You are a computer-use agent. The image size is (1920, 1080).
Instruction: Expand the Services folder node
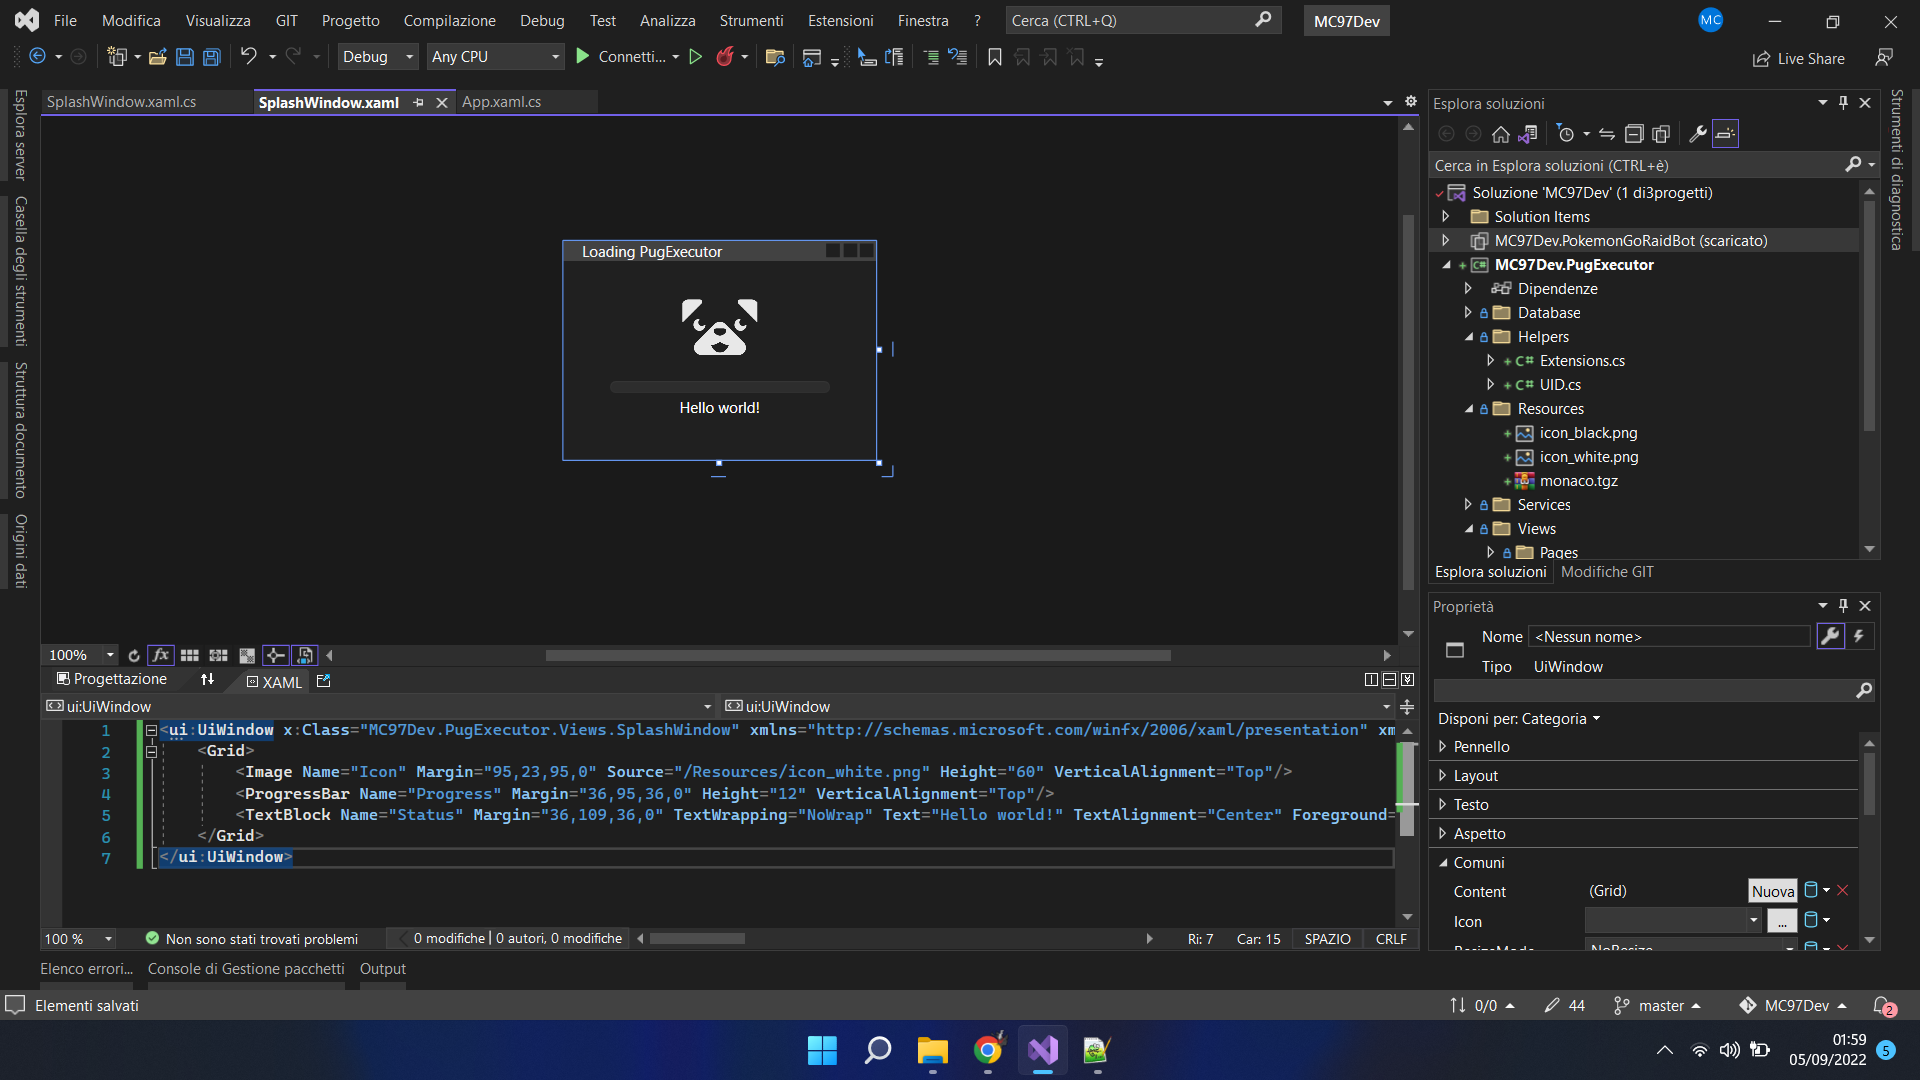tap(1468, 505)
